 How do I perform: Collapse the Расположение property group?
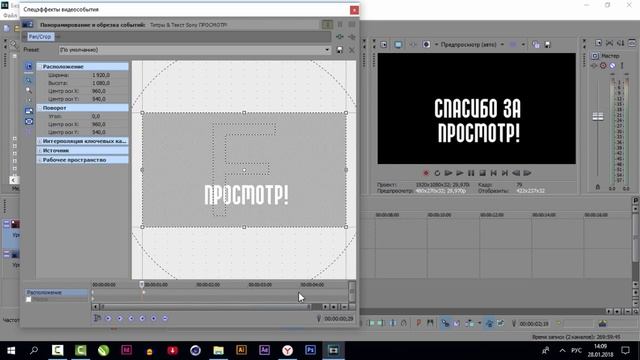(40, 67)
